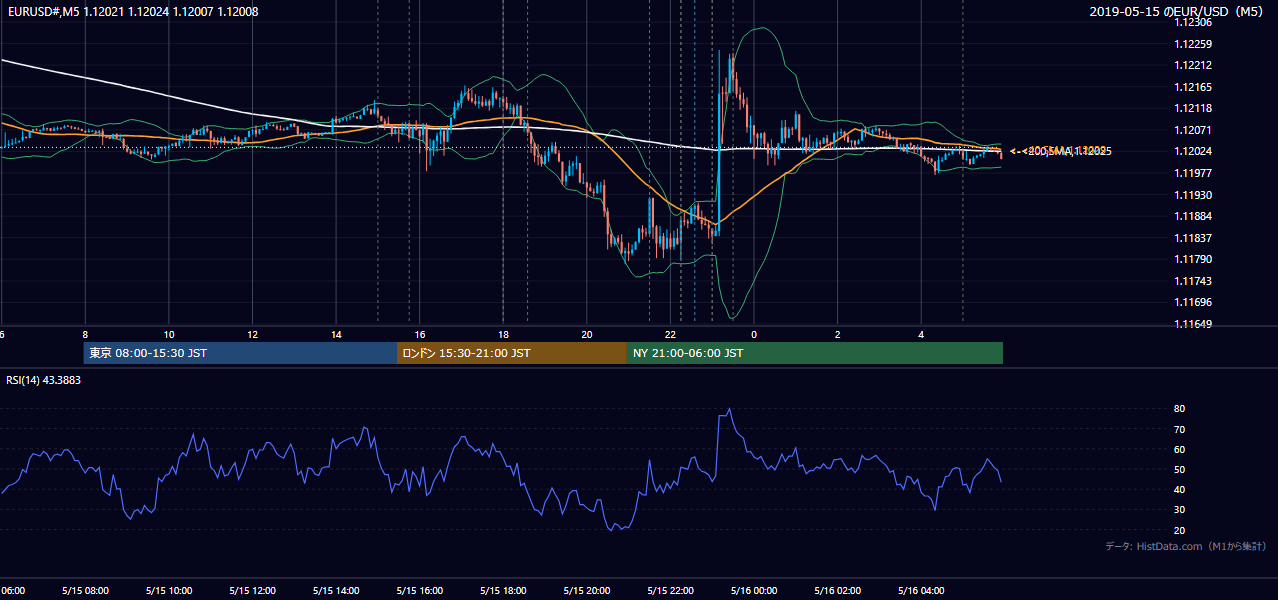Click the 5/15 18:00 bottom axis label
The width and height of the screenshot is (1278, 600).
click(x=503, y=591)
